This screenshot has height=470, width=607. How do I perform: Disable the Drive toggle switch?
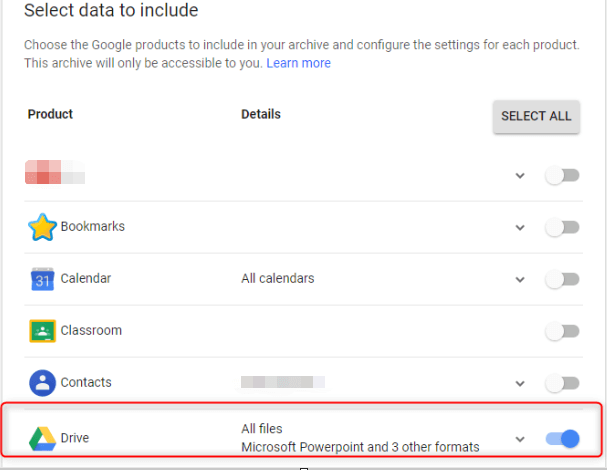pyautogui.click(x=563, y=438)
